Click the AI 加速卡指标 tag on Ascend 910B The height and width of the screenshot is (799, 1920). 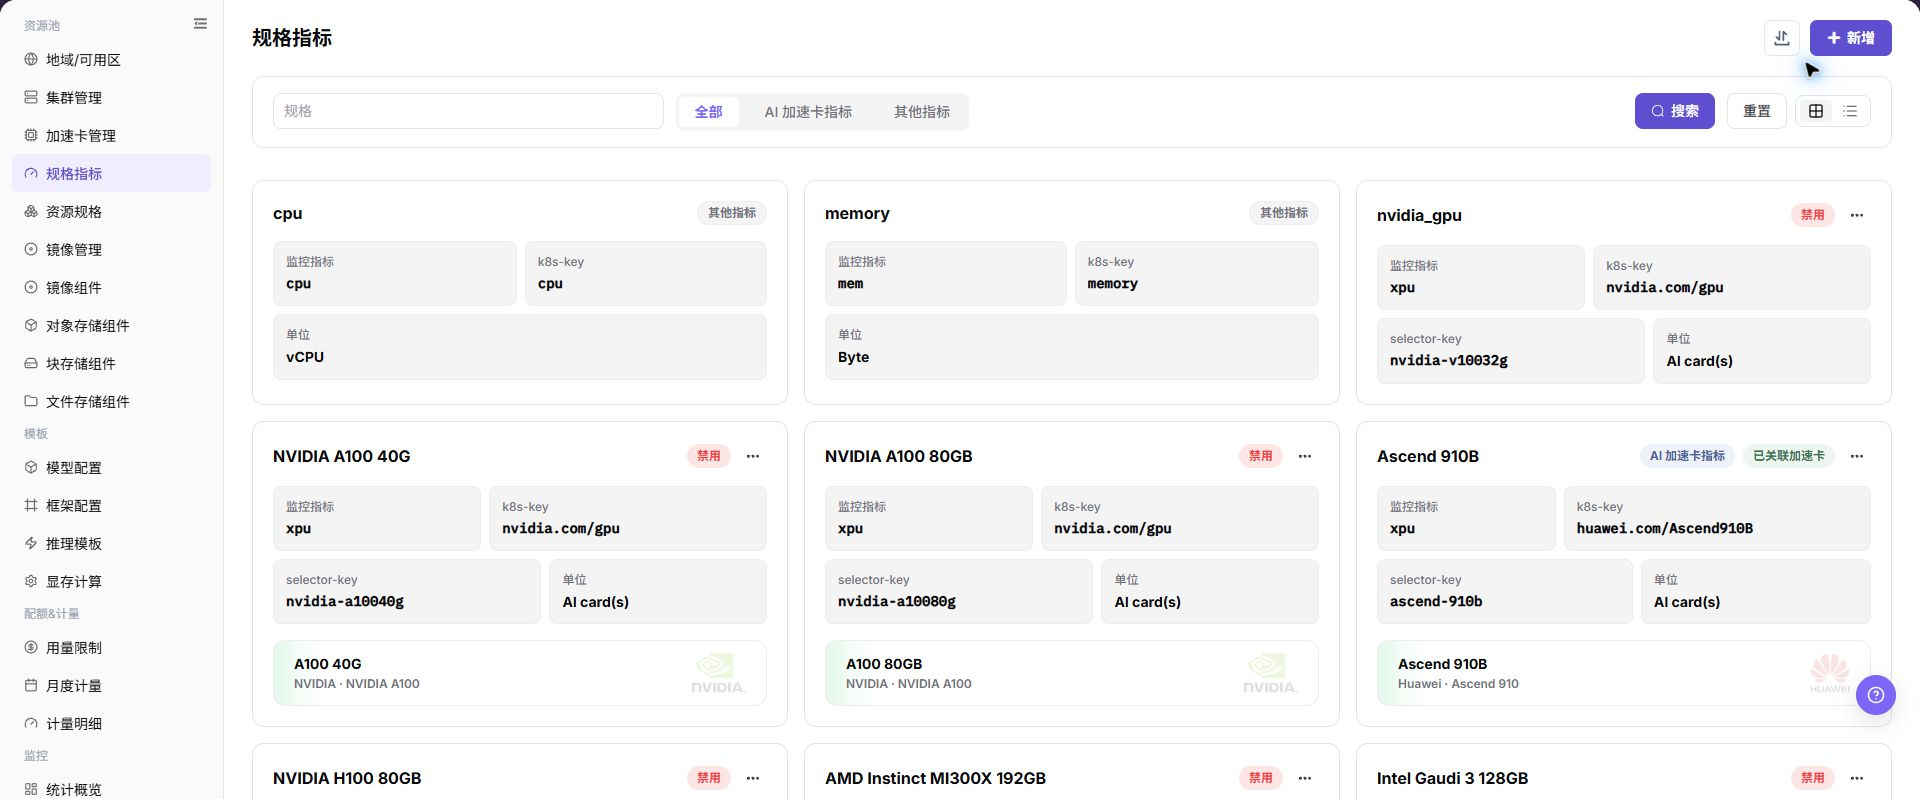[1687, 456]
